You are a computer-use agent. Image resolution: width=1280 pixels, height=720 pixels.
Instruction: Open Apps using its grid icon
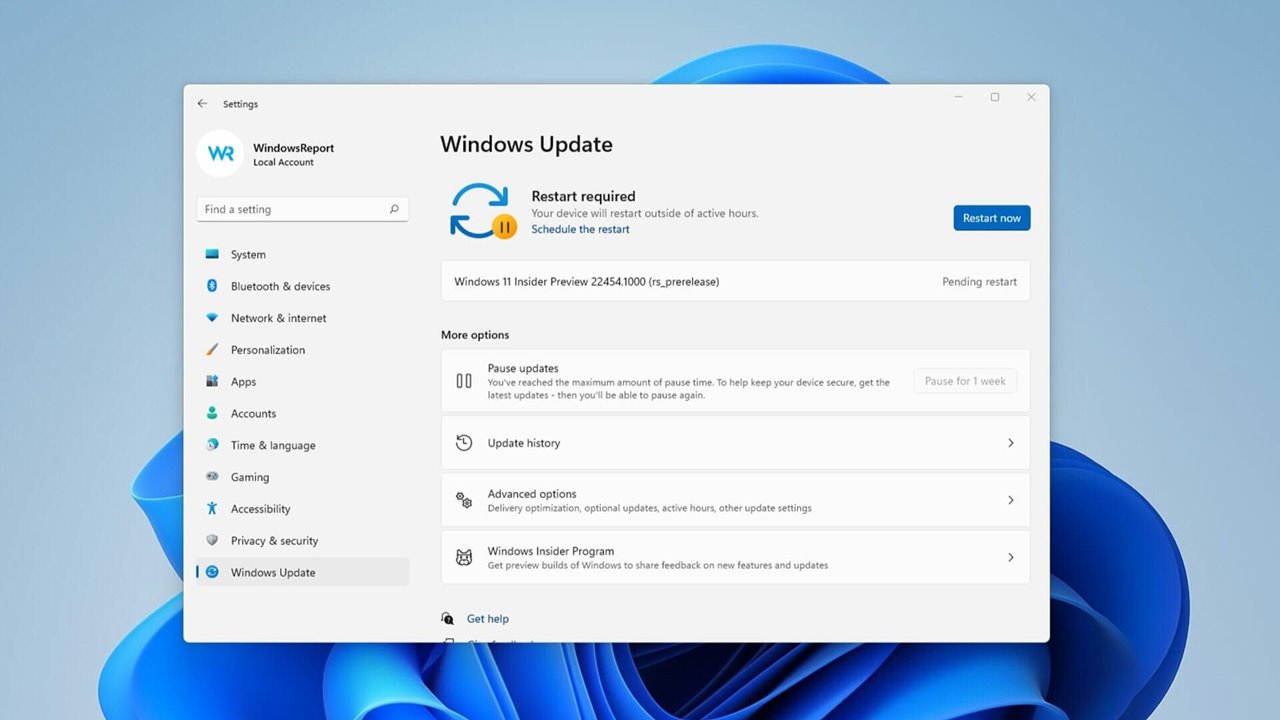[x=211, y=381]
